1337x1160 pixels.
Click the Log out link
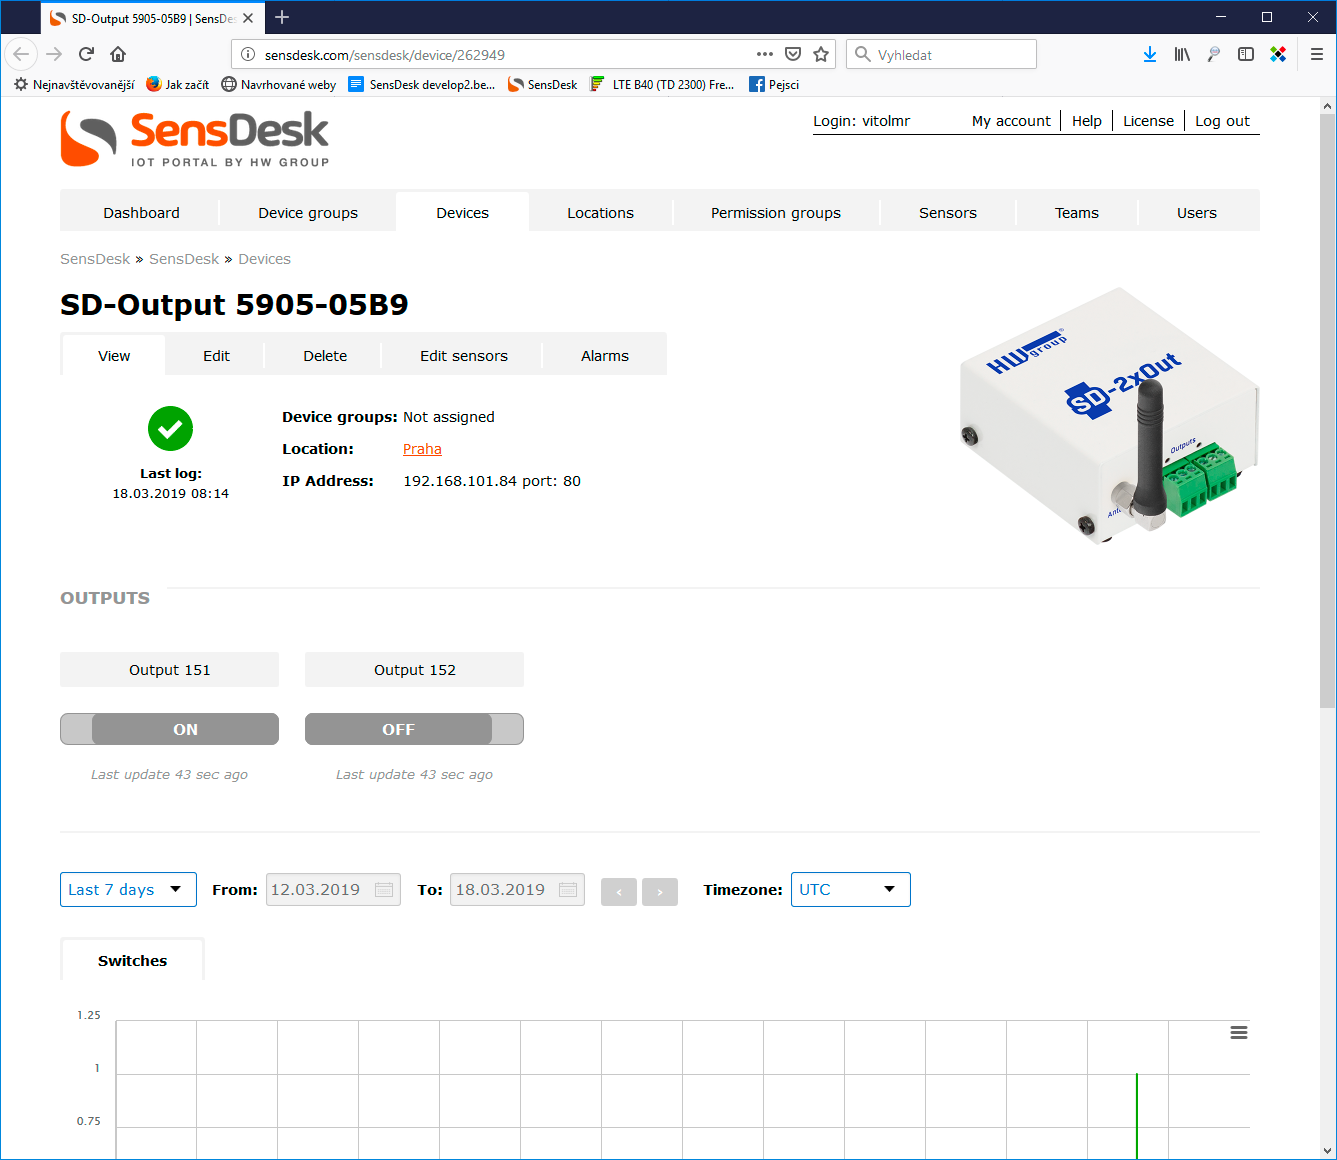tap(1222, 121)
